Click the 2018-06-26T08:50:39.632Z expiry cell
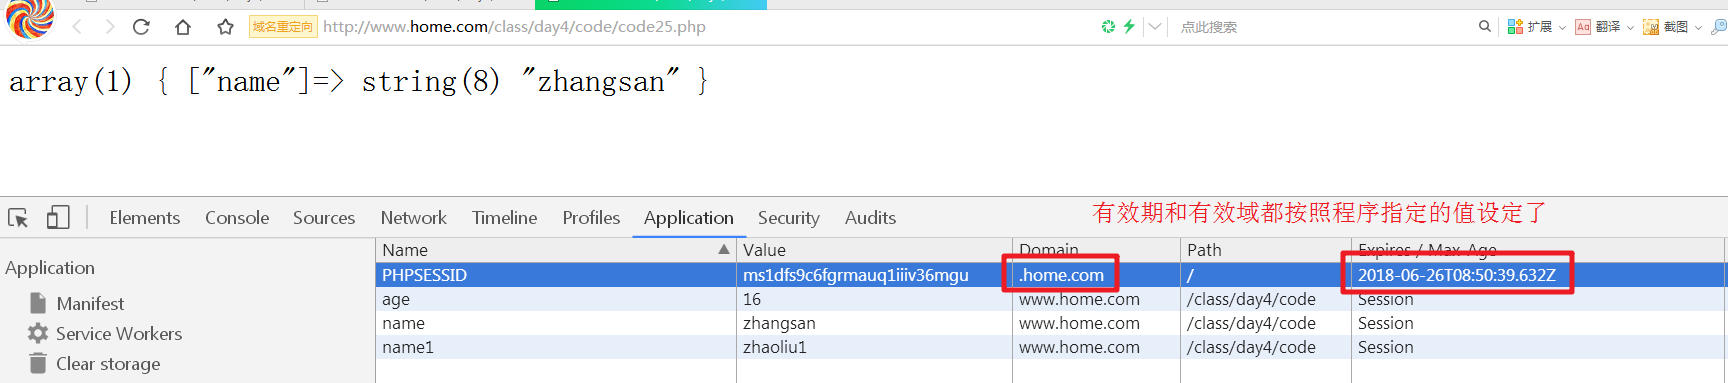The height and width of the screenshot is (383, 1728). pyautogui.click(x=1457, y=275)
